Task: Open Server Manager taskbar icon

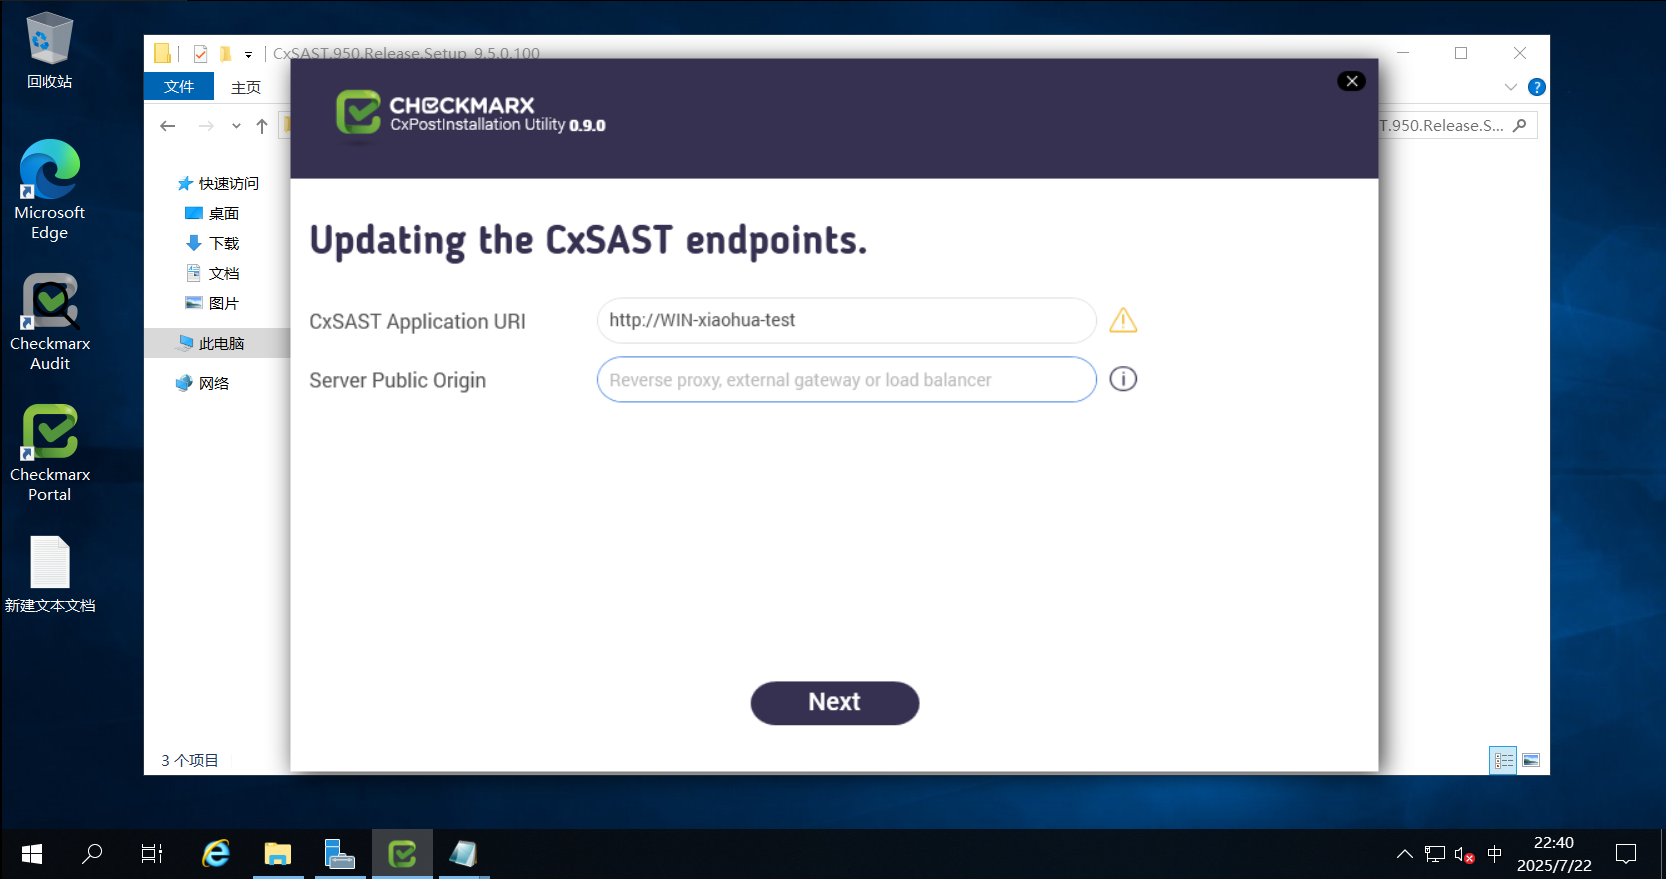Action: (340, 854)
